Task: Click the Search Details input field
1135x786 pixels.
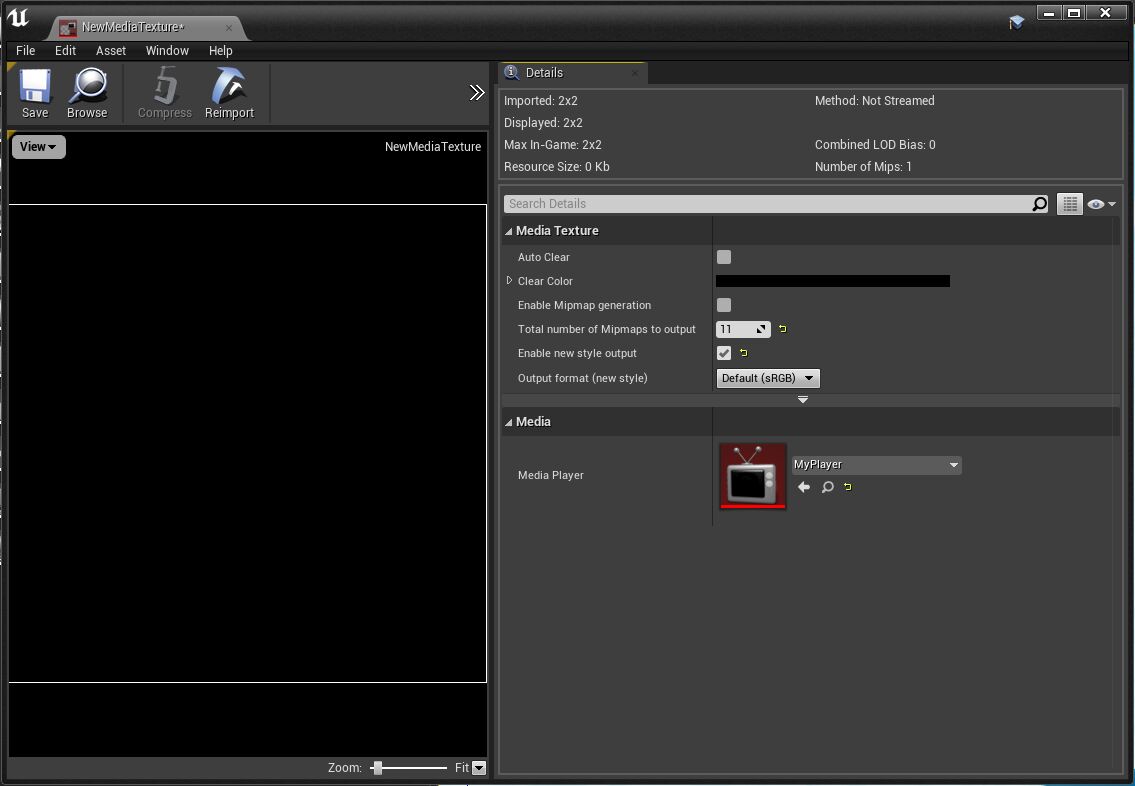Action: (x=766, y=204)
